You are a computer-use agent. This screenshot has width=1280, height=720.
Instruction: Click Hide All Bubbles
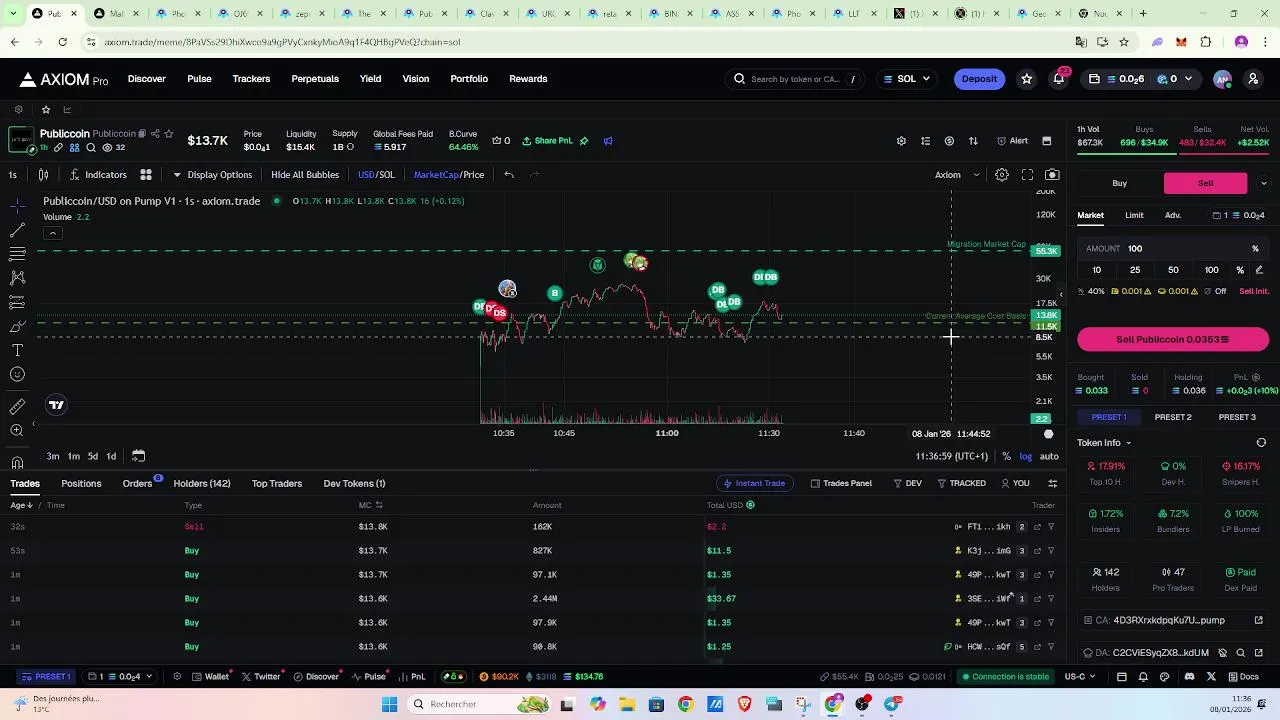(305, 175)
